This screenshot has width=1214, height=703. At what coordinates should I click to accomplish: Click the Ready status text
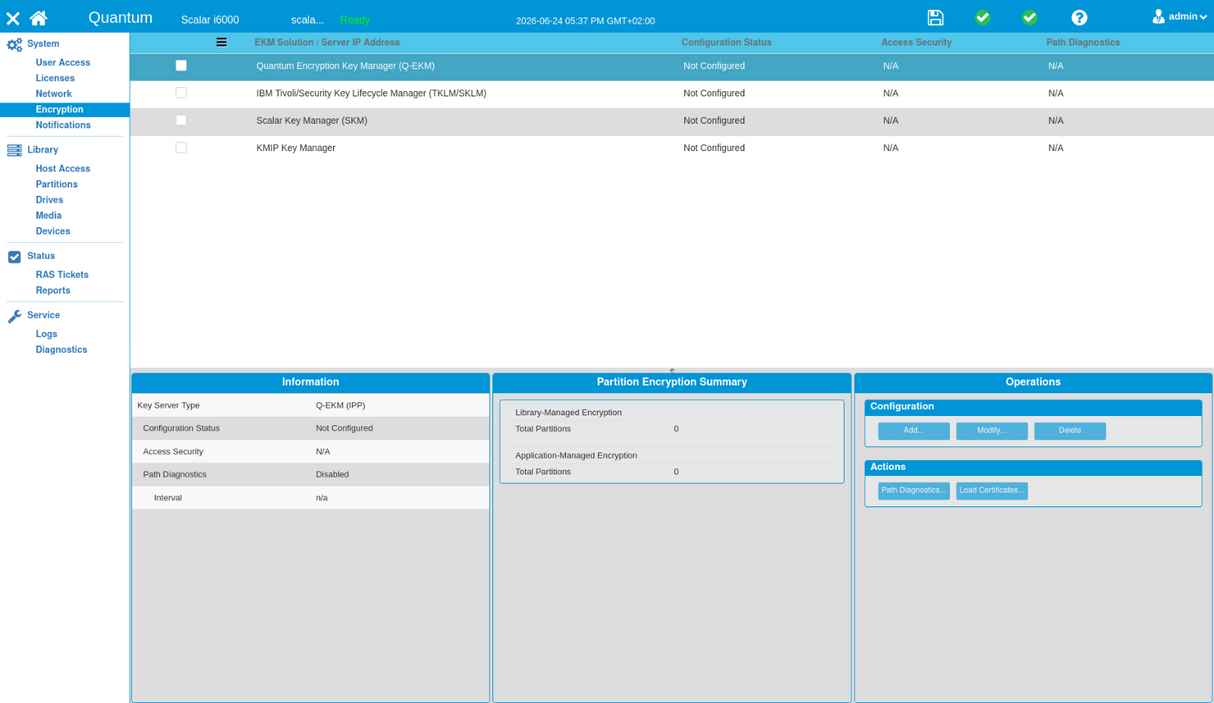355,20
